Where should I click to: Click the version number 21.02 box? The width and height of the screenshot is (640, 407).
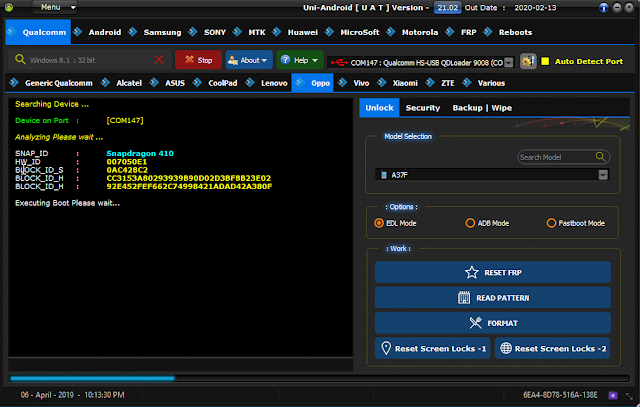[x=447, y=8]
